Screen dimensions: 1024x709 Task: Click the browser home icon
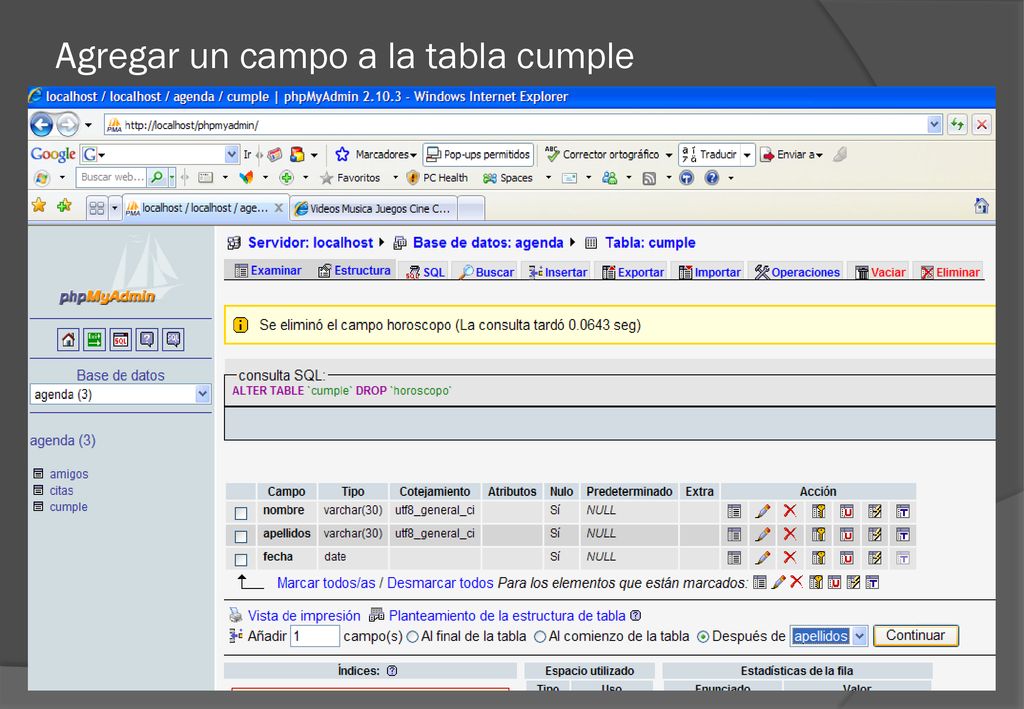point(980,206)
